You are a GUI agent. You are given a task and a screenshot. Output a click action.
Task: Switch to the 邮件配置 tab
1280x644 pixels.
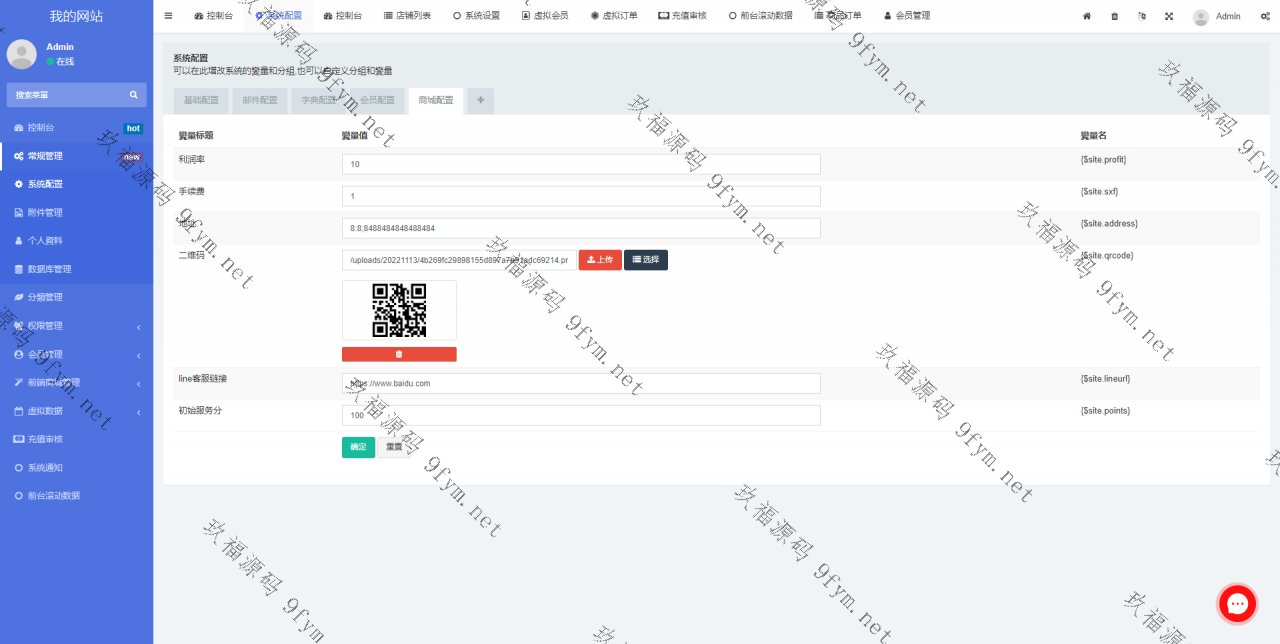coord(260,100)
